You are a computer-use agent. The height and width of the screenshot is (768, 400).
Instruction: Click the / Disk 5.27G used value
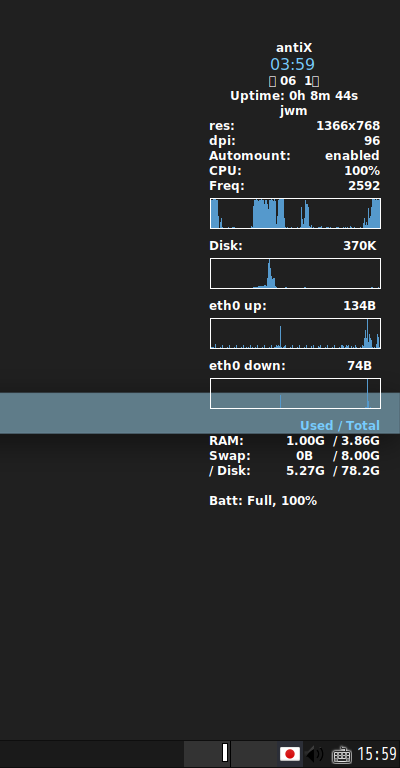point(305,471)
